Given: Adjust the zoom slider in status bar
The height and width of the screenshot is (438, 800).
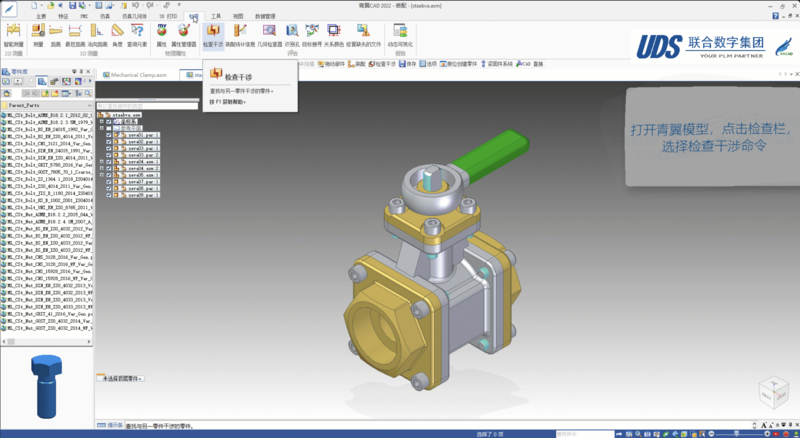Looking at the screenshot, I should [738, 434].
